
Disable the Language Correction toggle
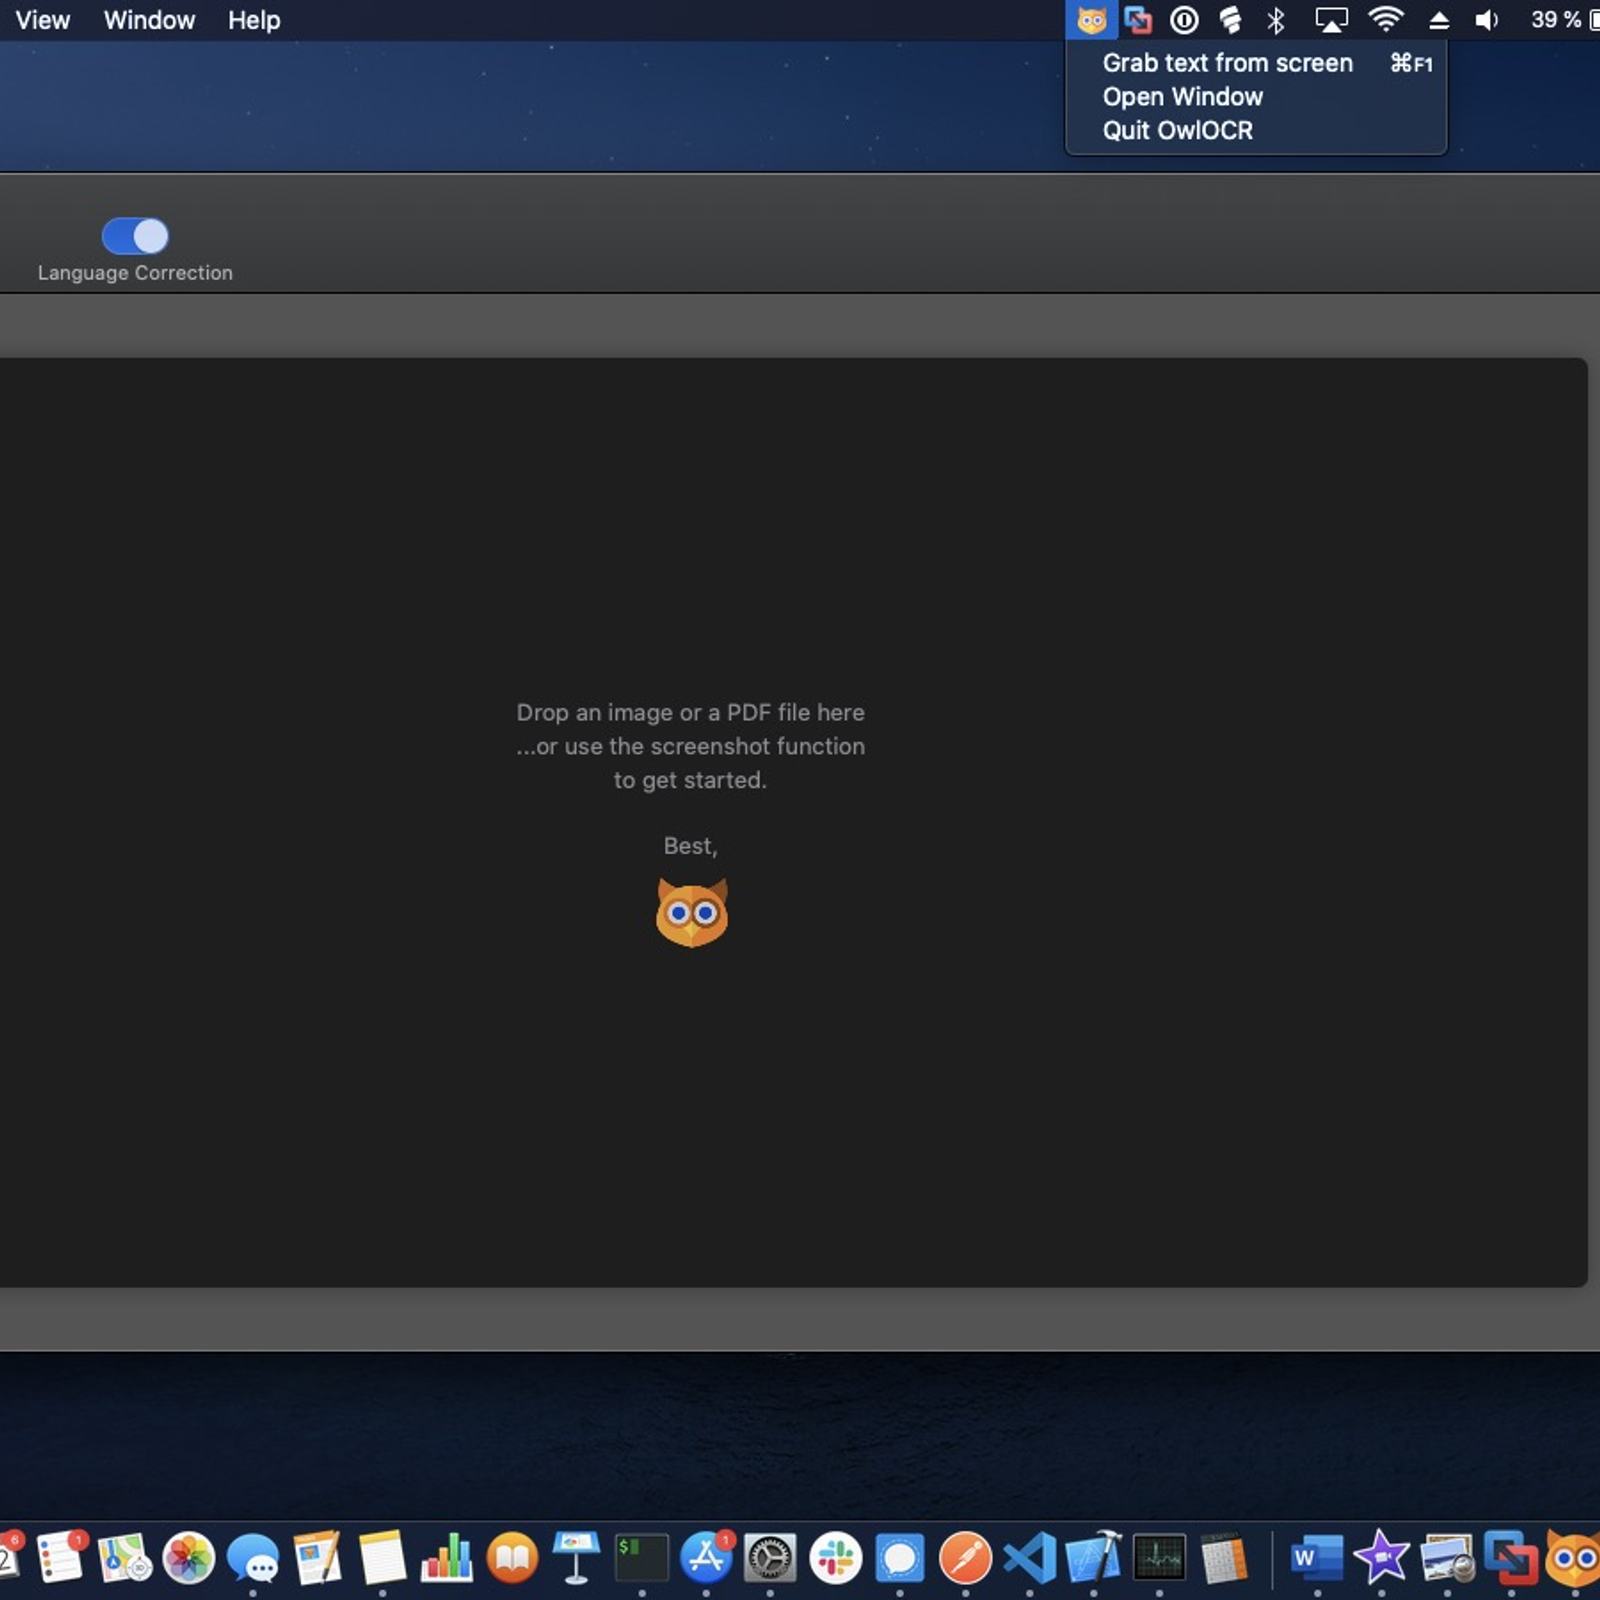pyautogui.click(x=134, y=236)
